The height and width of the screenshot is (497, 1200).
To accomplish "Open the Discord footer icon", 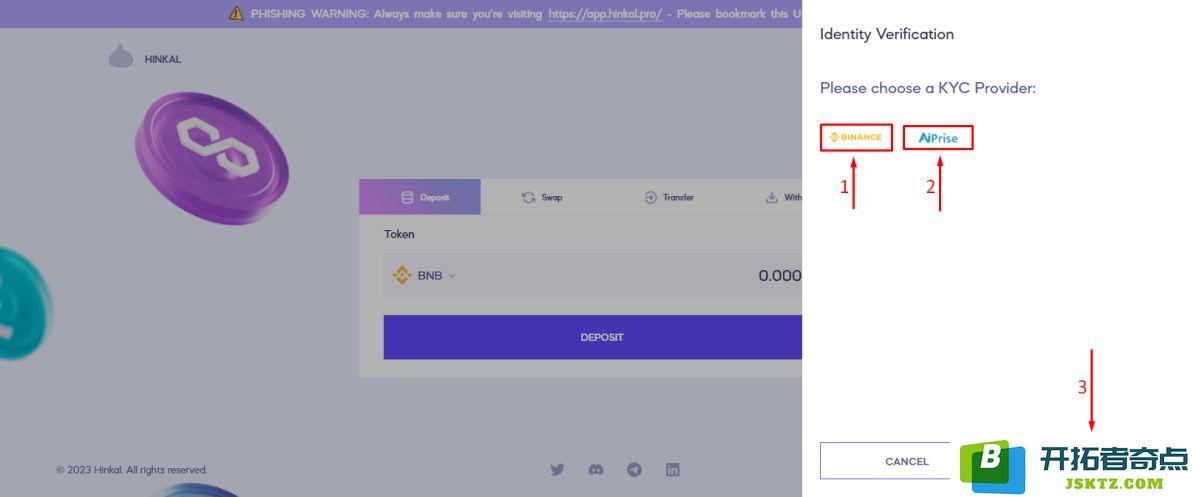I will (596, 469).
